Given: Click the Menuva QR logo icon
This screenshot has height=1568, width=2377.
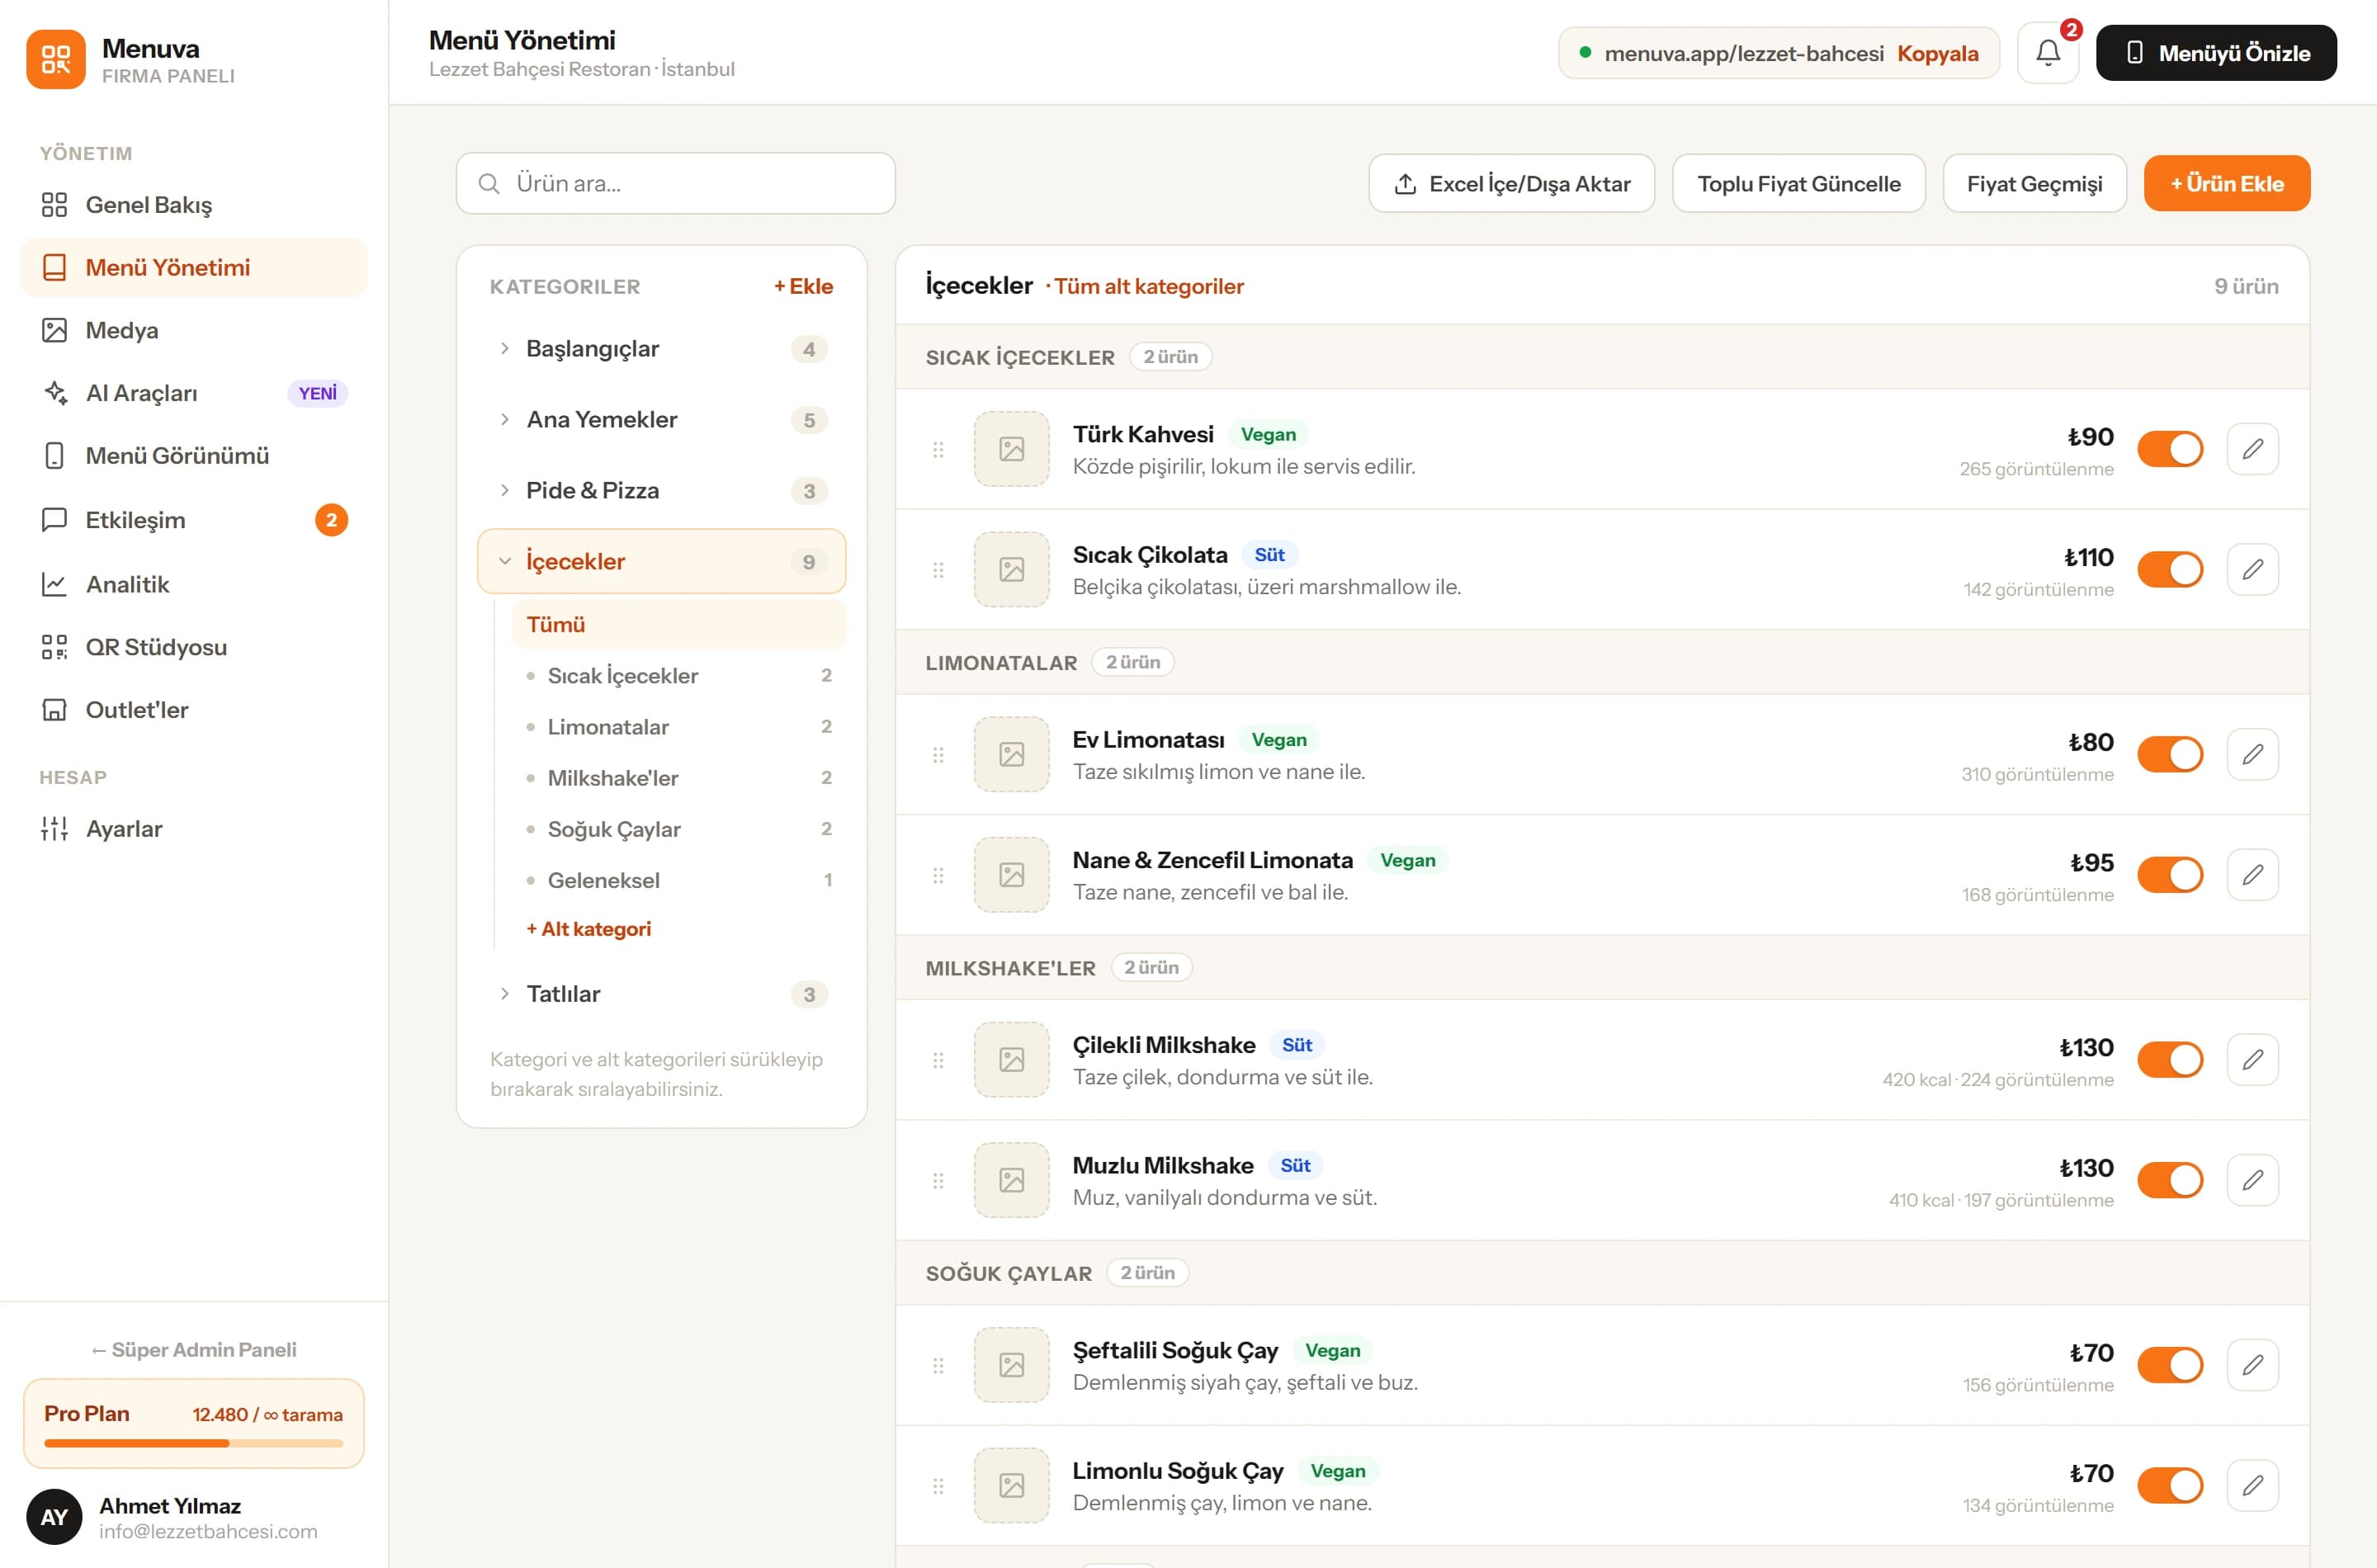Looking at the screenshot, I should point(56,59).
